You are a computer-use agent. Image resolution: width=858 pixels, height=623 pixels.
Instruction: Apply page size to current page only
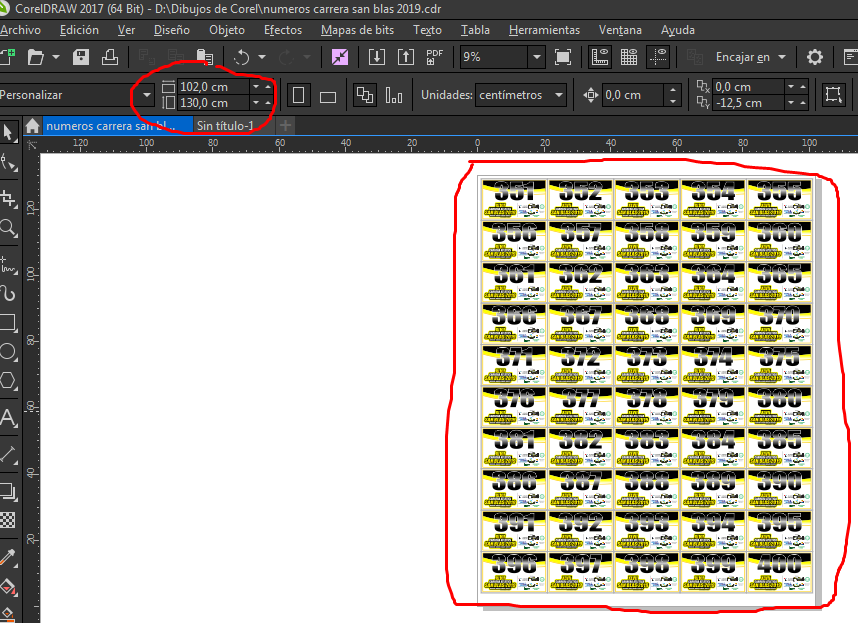[x=394, y=95]
